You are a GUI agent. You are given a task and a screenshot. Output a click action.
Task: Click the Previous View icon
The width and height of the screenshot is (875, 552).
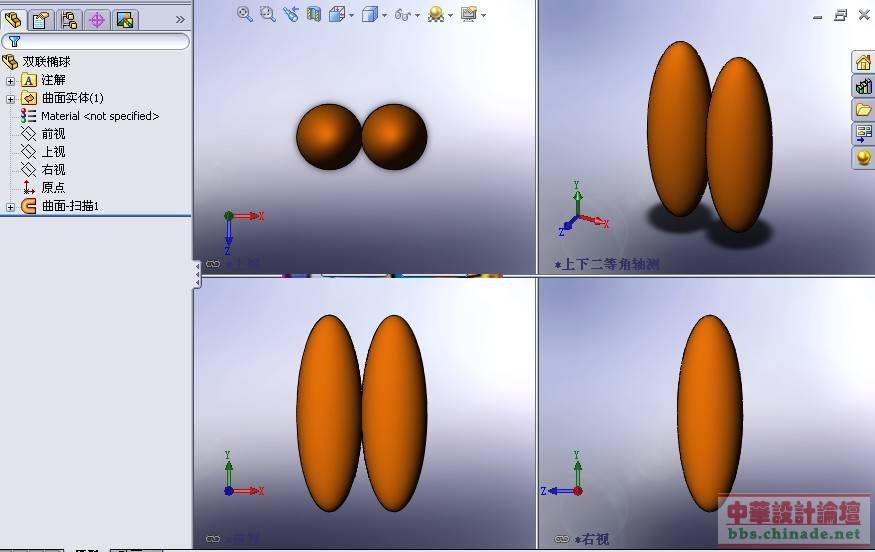click(x=290, y=14)
